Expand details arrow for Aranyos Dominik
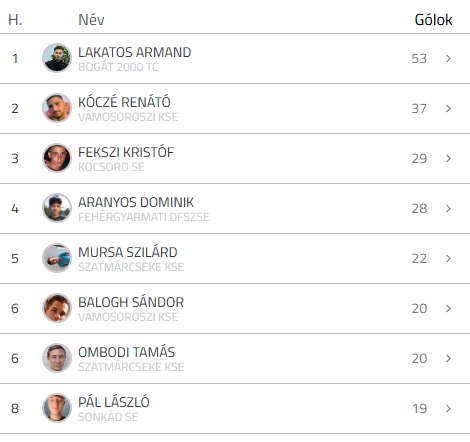Screen dimensions: 470x442 (448, 208)
